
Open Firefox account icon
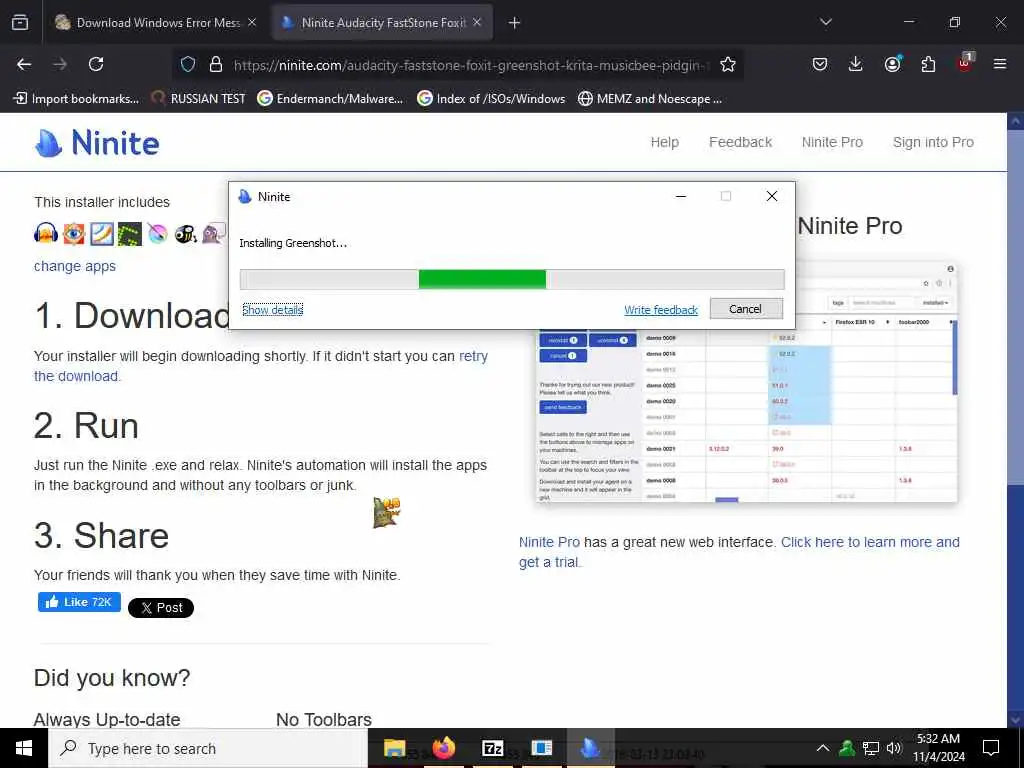click(892, 64)
